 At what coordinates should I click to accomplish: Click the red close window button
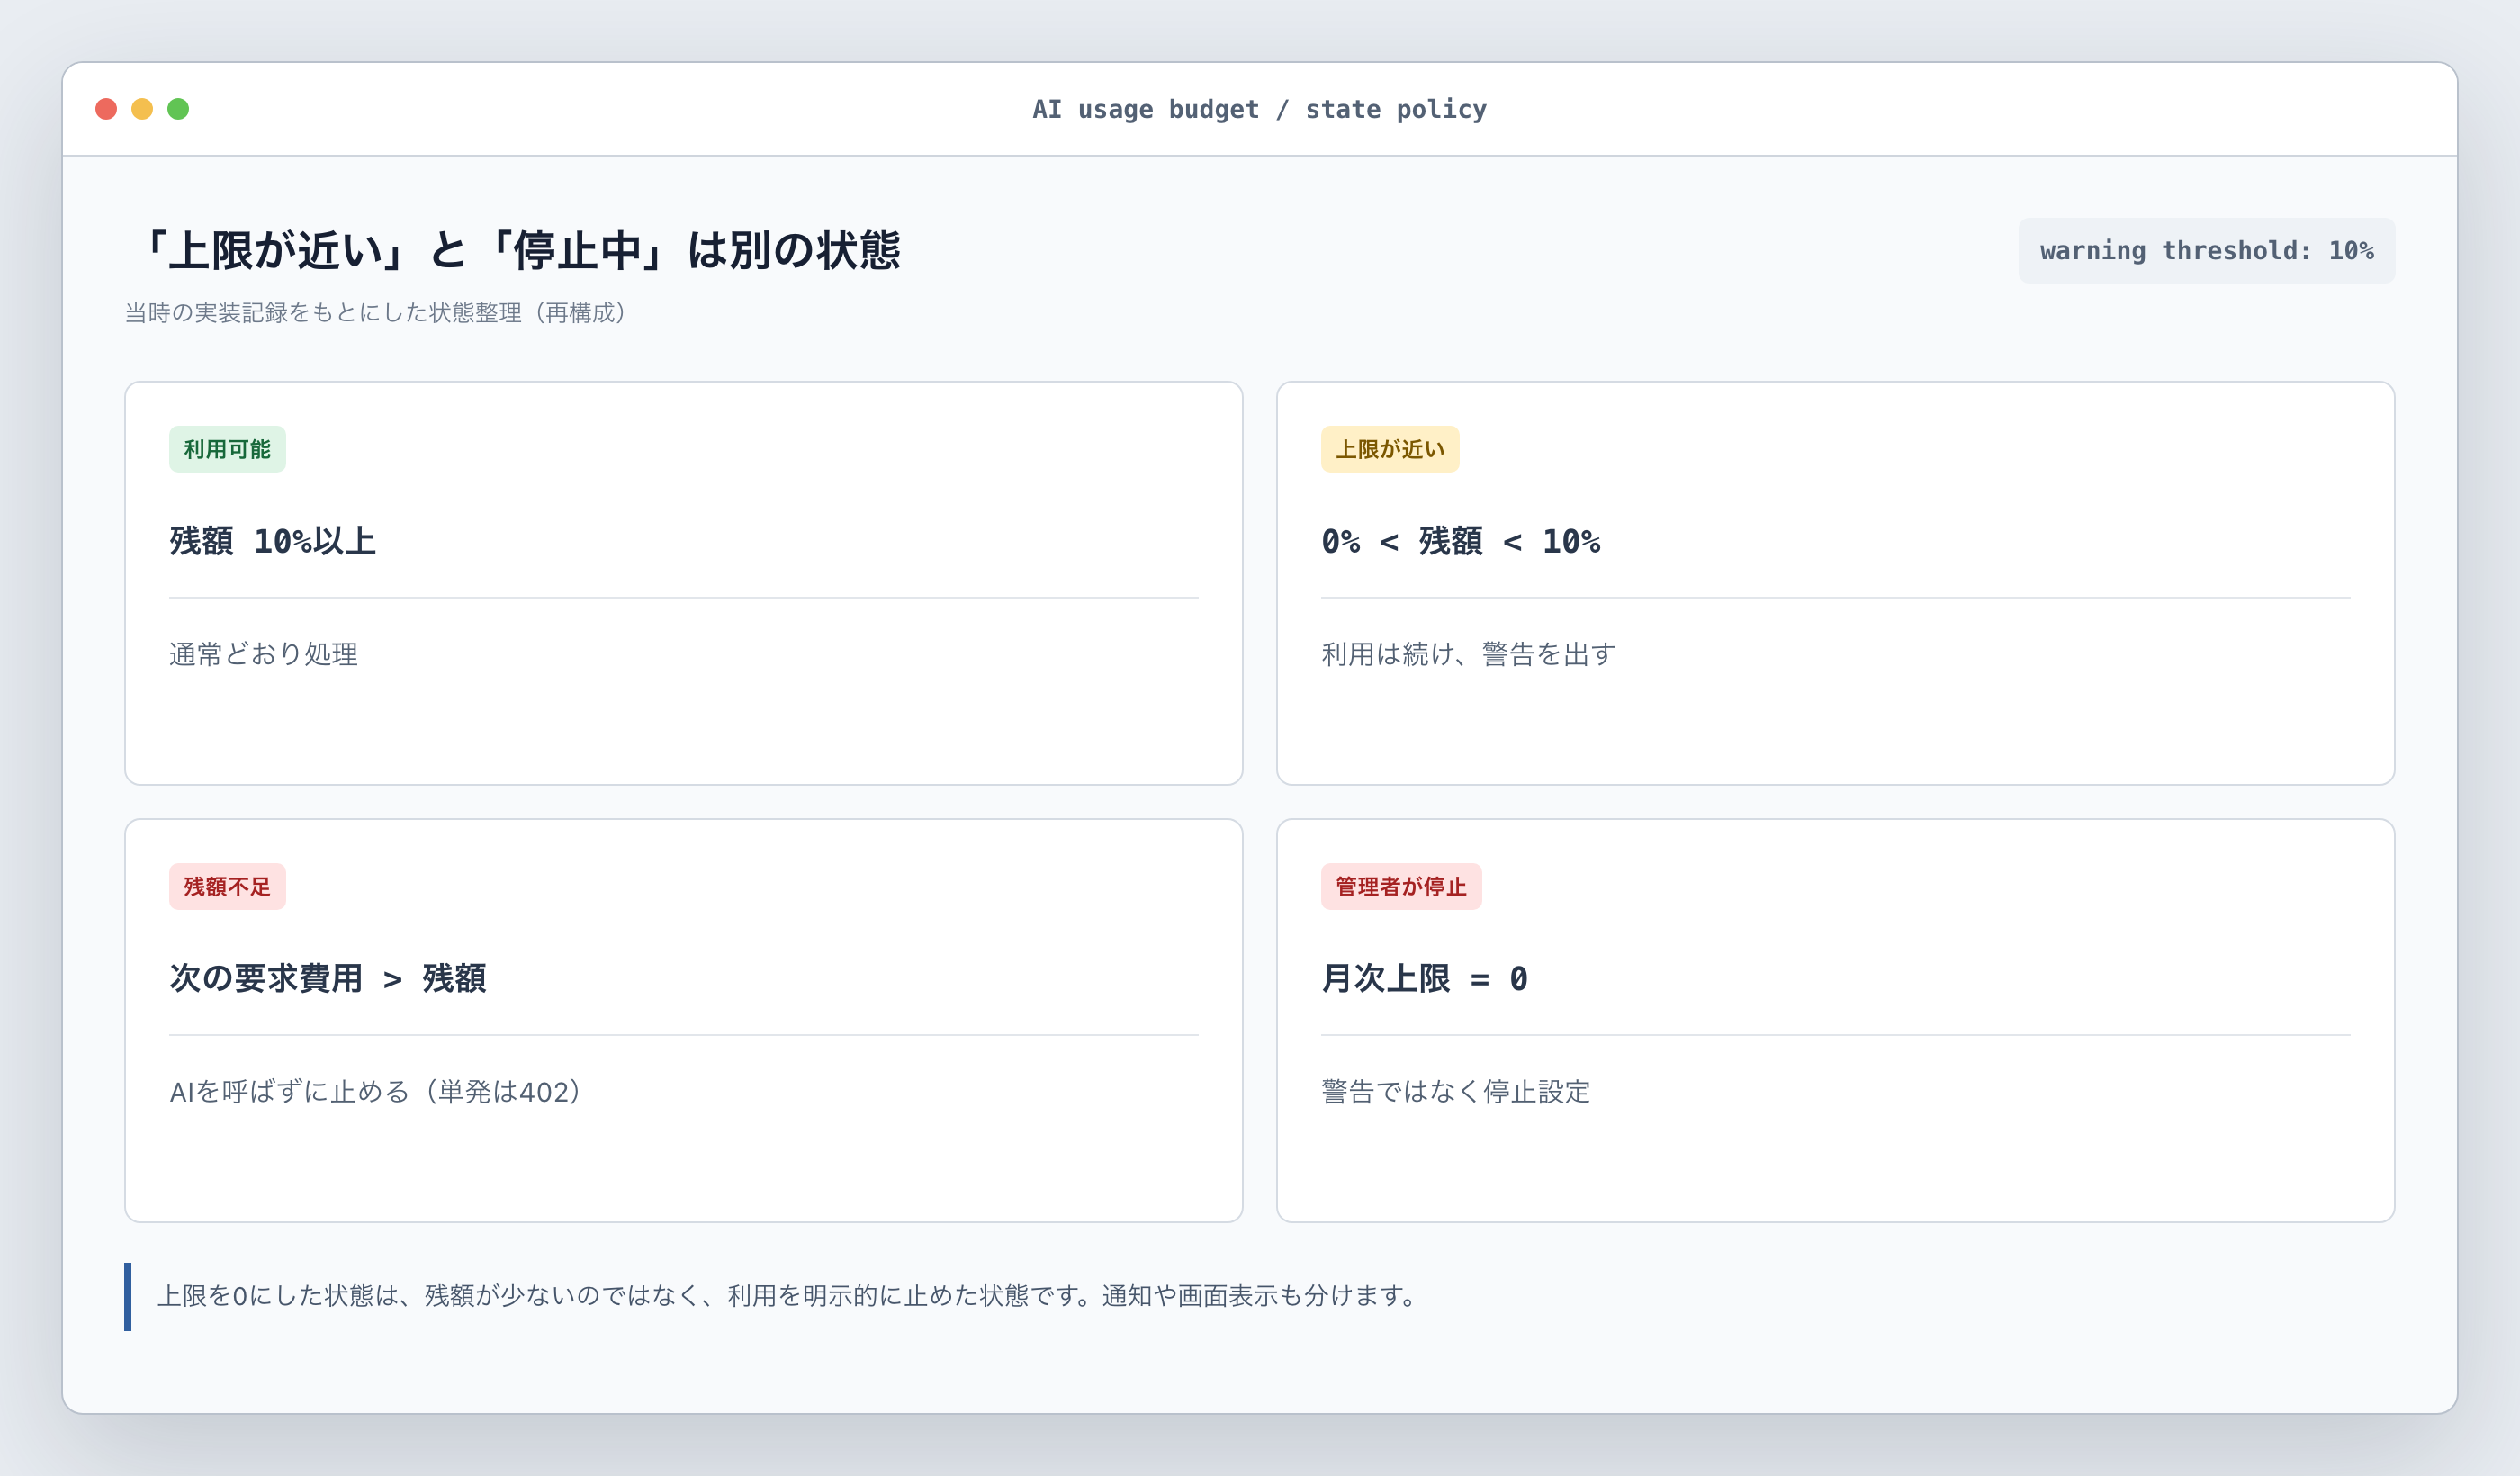106,109
